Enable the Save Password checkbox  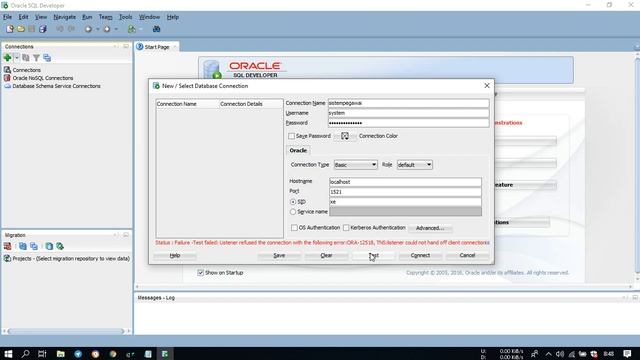pos(291,136)
